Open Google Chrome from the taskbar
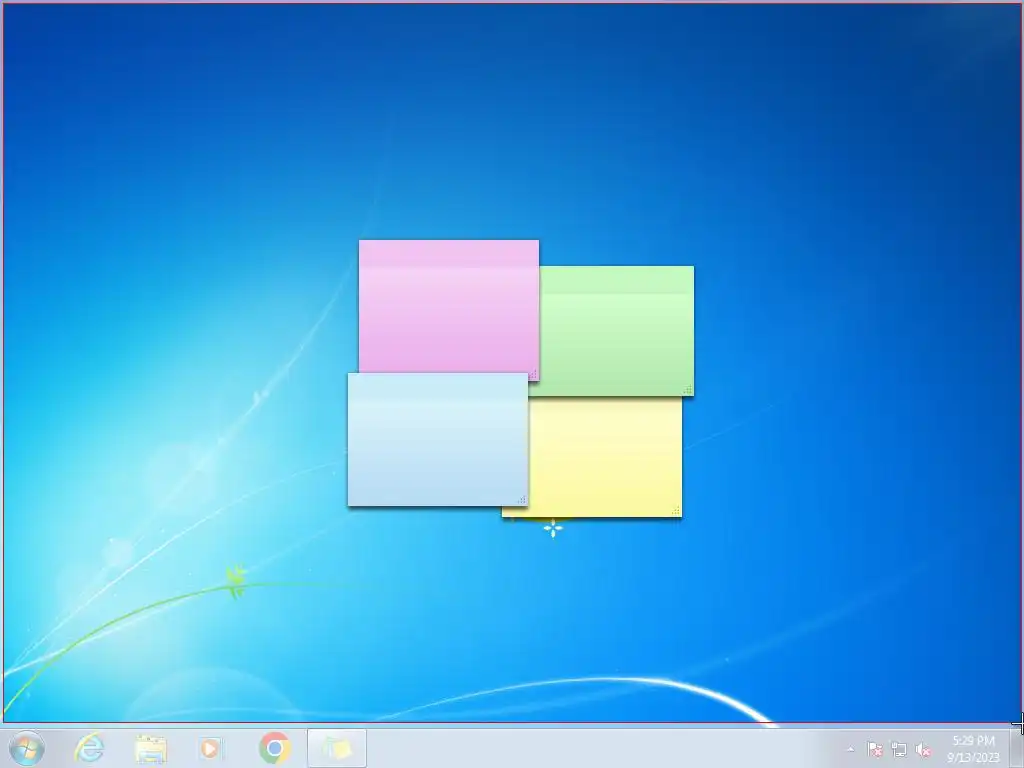This screenshot has height=768, width=1024. click(275, 748)
